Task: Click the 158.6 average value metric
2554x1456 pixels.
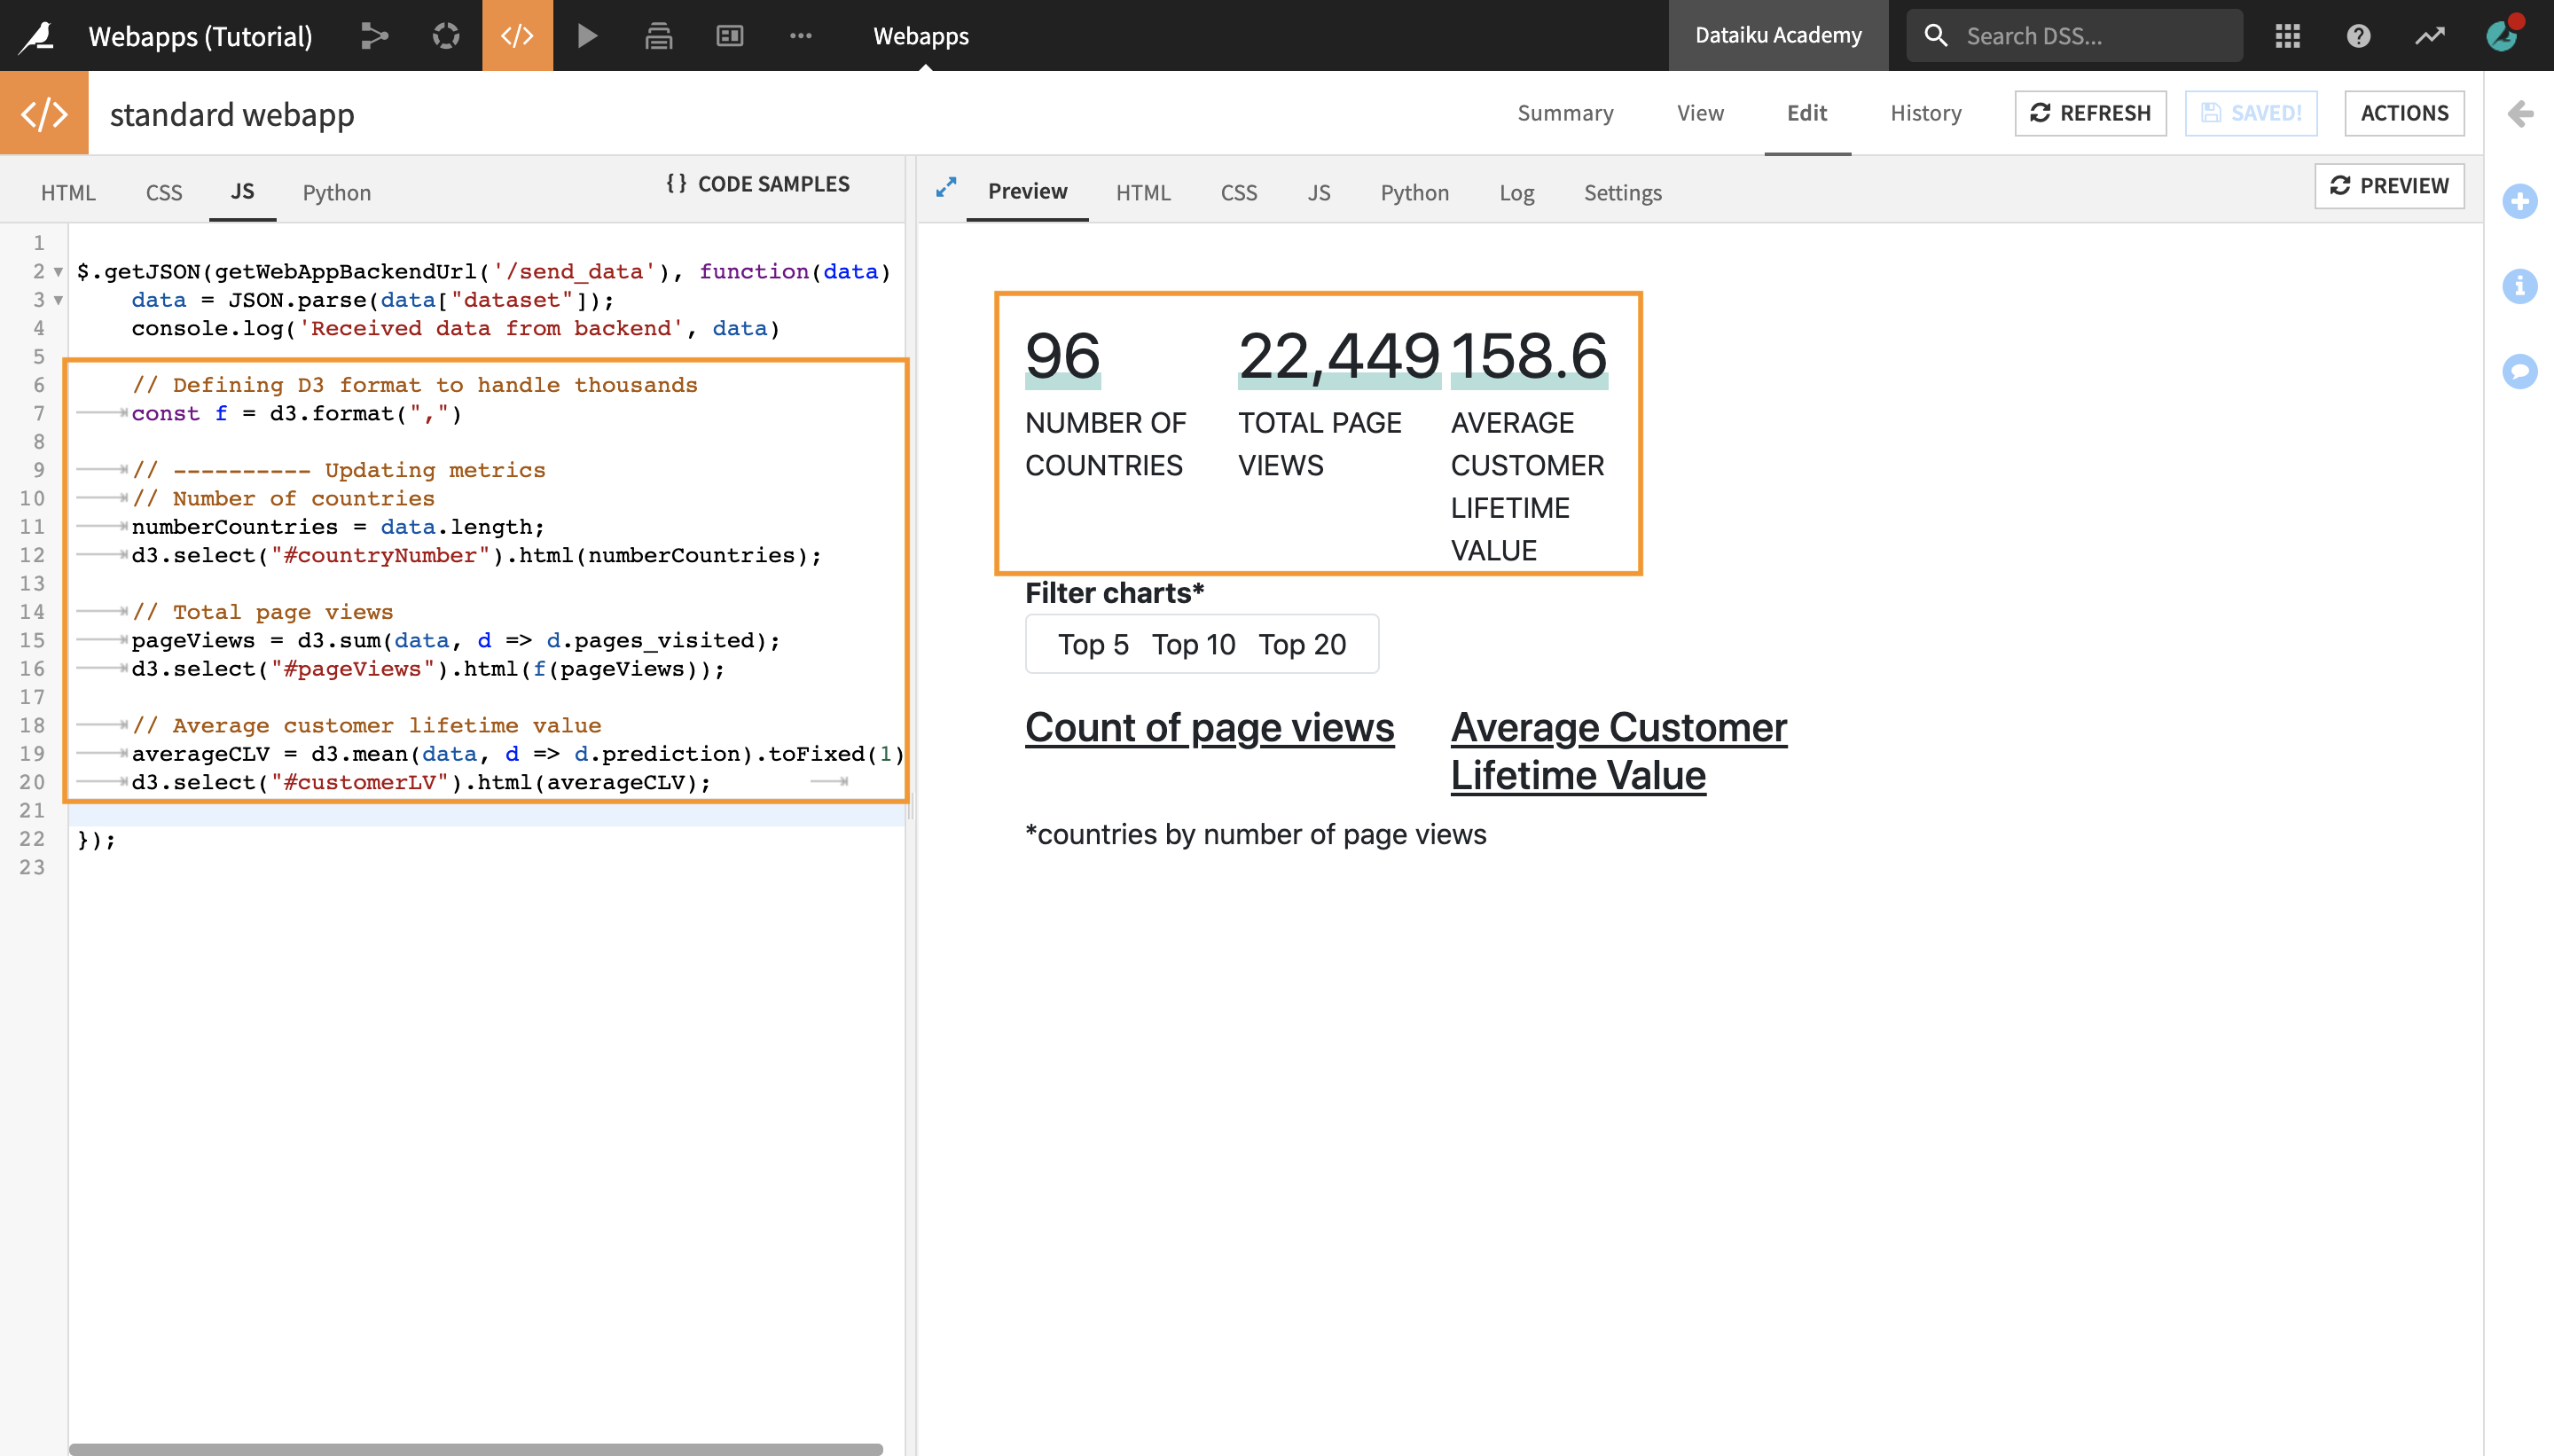Action: click(1529, 356)
